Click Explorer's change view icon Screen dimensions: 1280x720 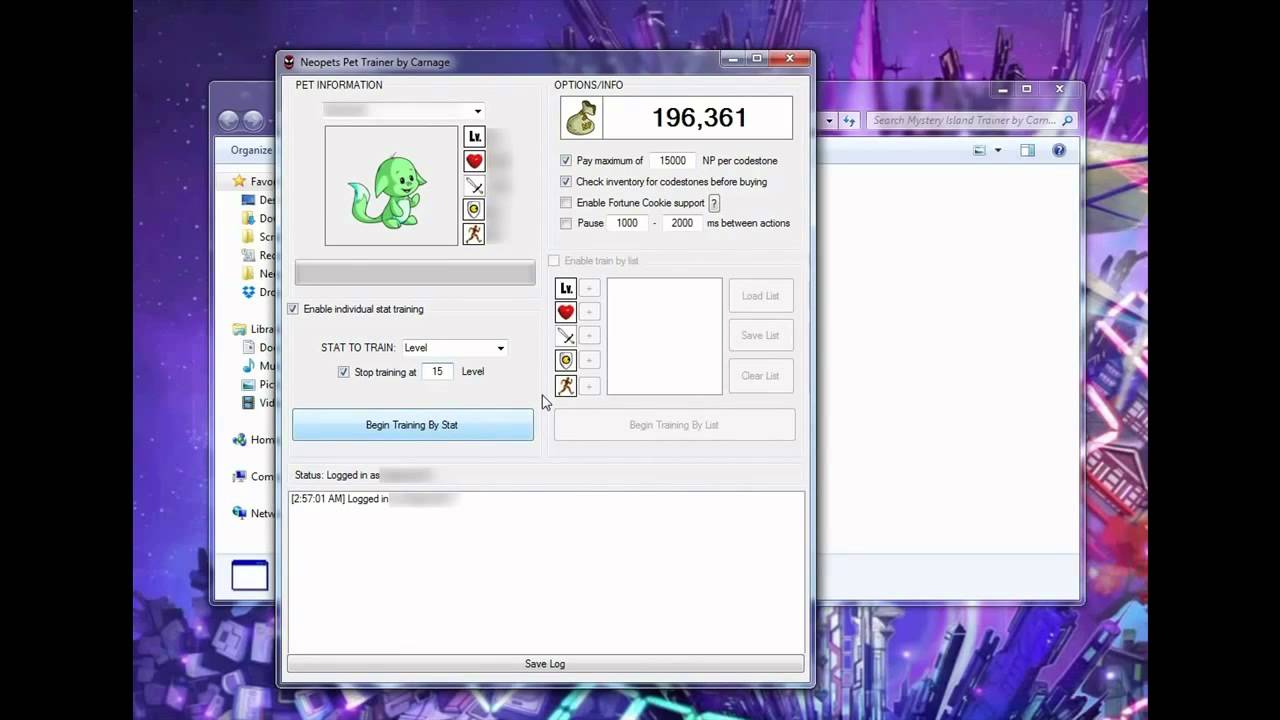click(980, 151)
